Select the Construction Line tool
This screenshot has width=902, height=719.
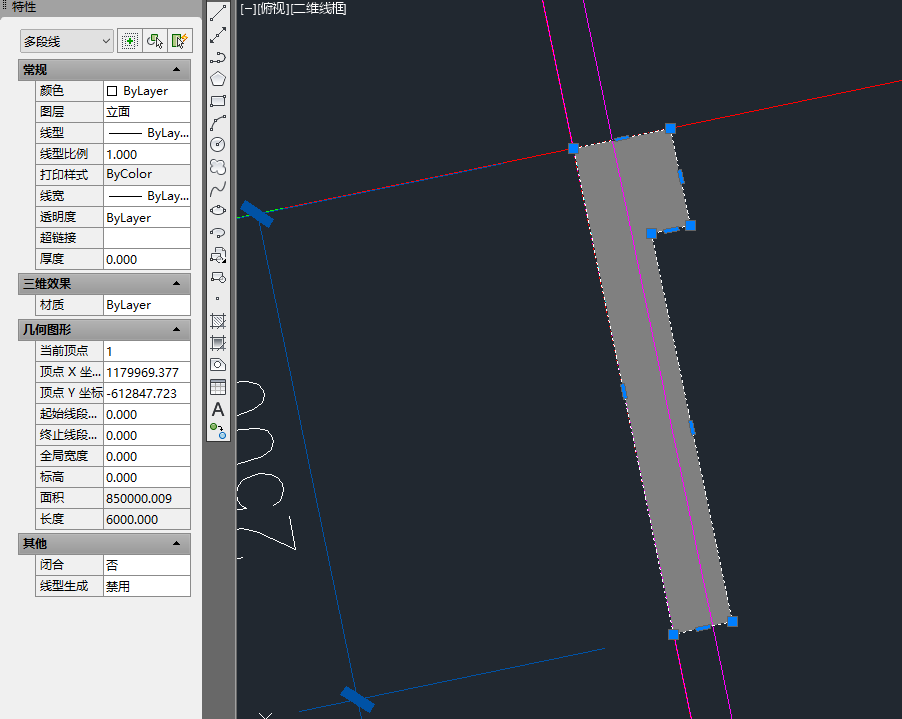click(218, 35)
